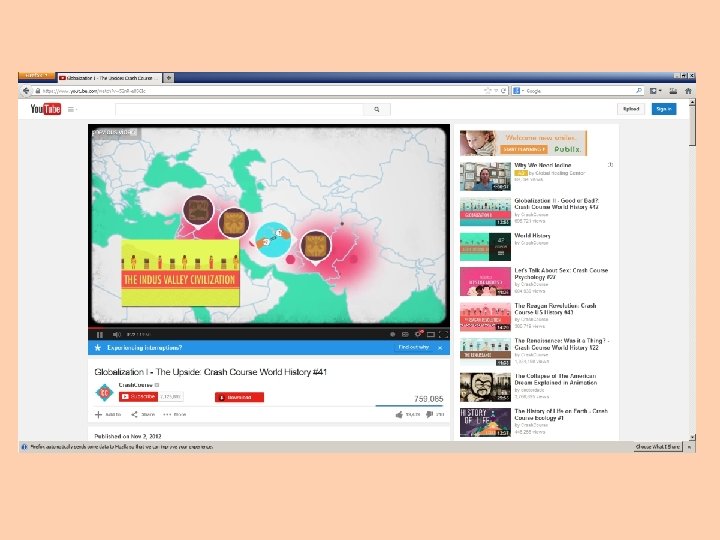720x540 pixels.
Task: Open Collapse of The American Dream thumbnail
Action: pyautogui.click(x=485, y=387)
